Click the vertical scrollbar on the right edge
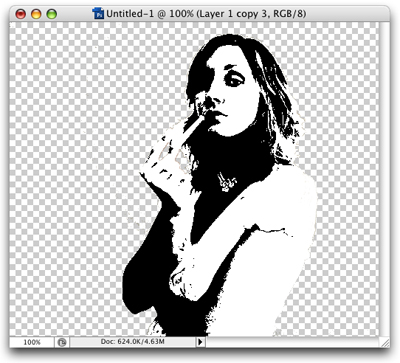The height and width of the screenshot is (363, 400). tap(384, 179)
